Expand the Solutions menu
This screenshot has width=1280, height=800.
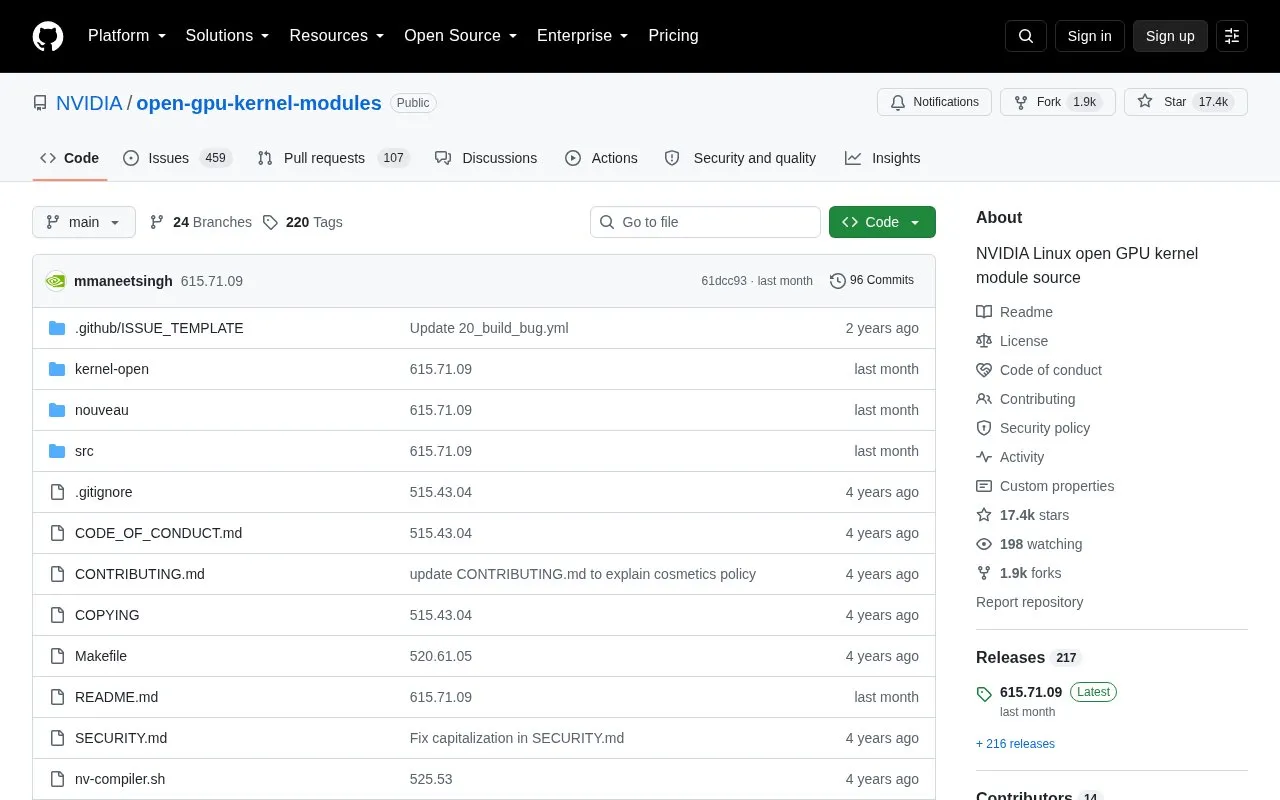tap(228, 36)
